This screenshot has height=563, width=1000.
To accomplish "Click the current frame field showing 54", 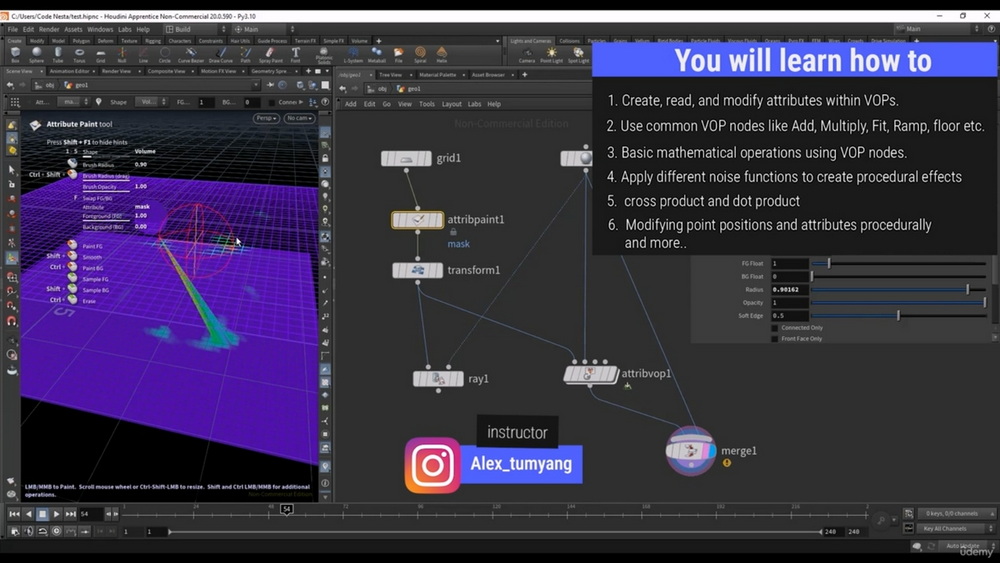I will pyautogui.click(x=91, y=514).
